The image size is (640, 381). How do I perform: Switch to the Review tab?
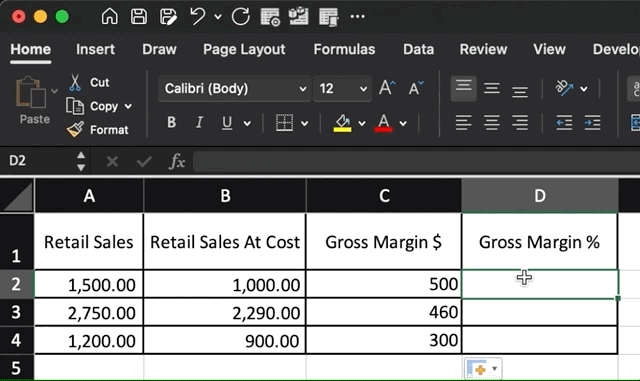coord(483,49)
